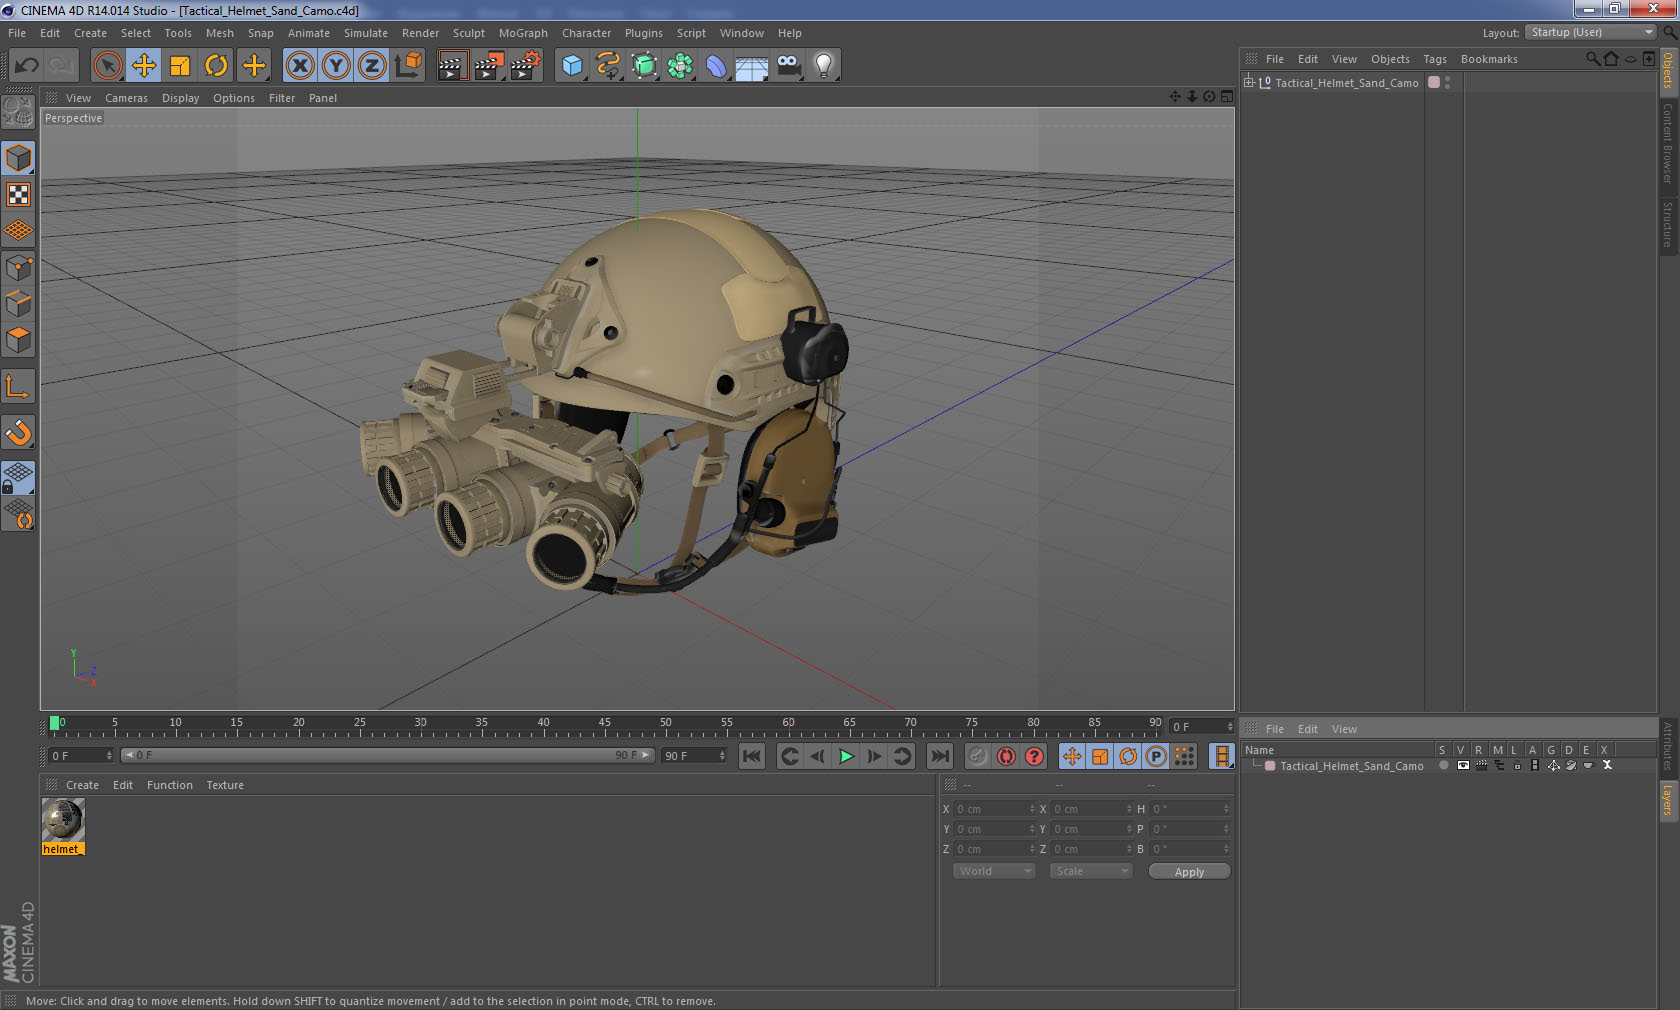Open the World coordinate system dropdown
Image resolution: width=1680 pixels, height=1010 pixels.
point(993,871)
